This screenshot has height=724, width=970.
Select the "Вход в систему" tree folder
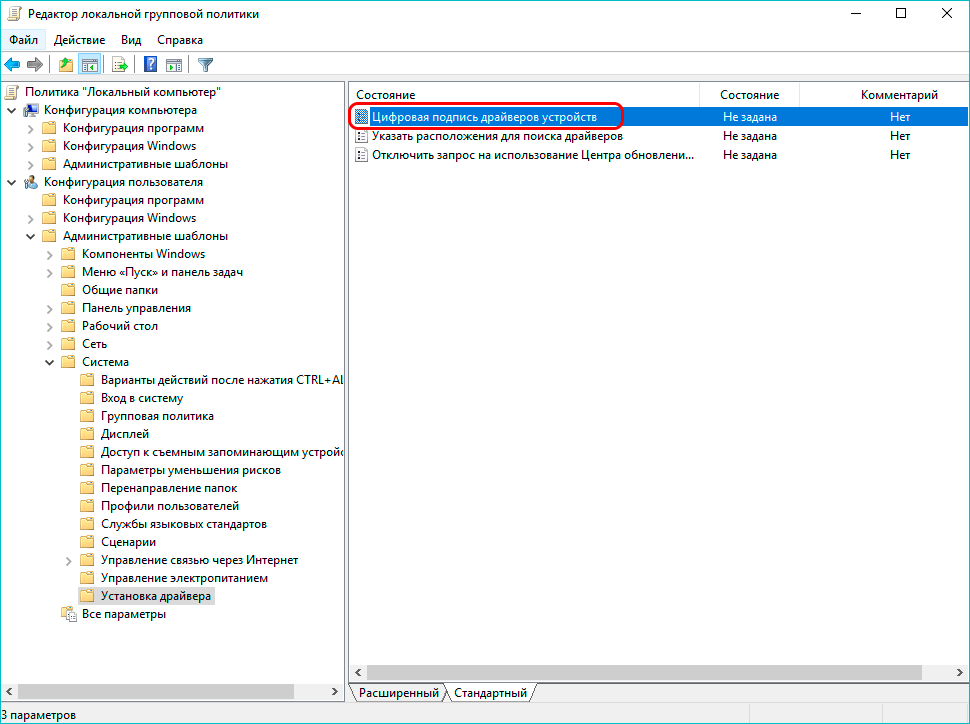(142, 398)
